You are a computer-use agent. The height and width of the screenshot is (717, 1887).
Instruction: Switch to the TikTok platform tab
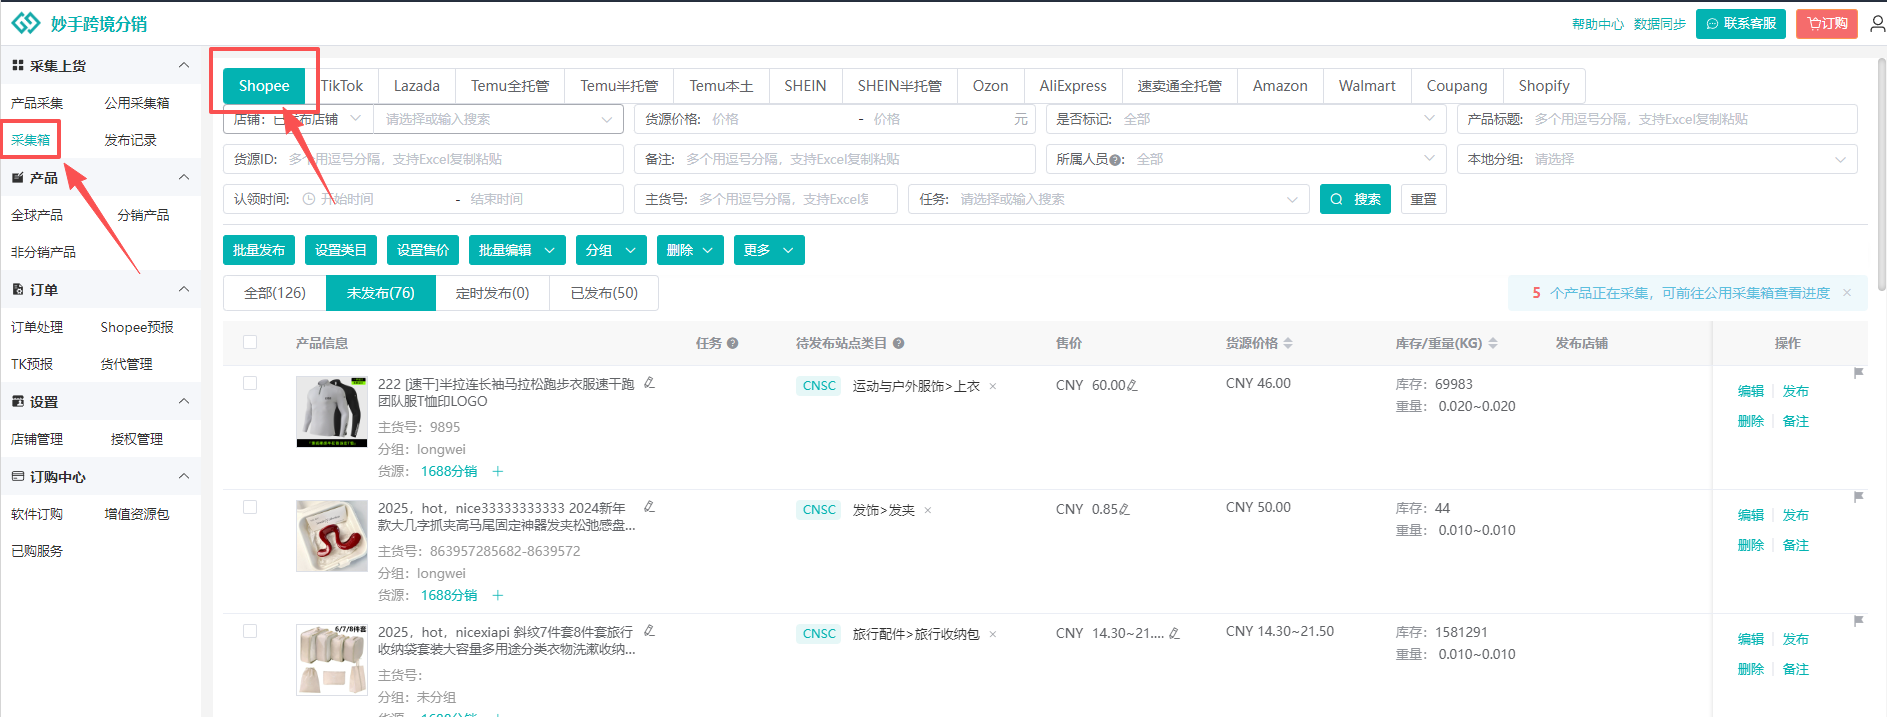click(342, 86)
